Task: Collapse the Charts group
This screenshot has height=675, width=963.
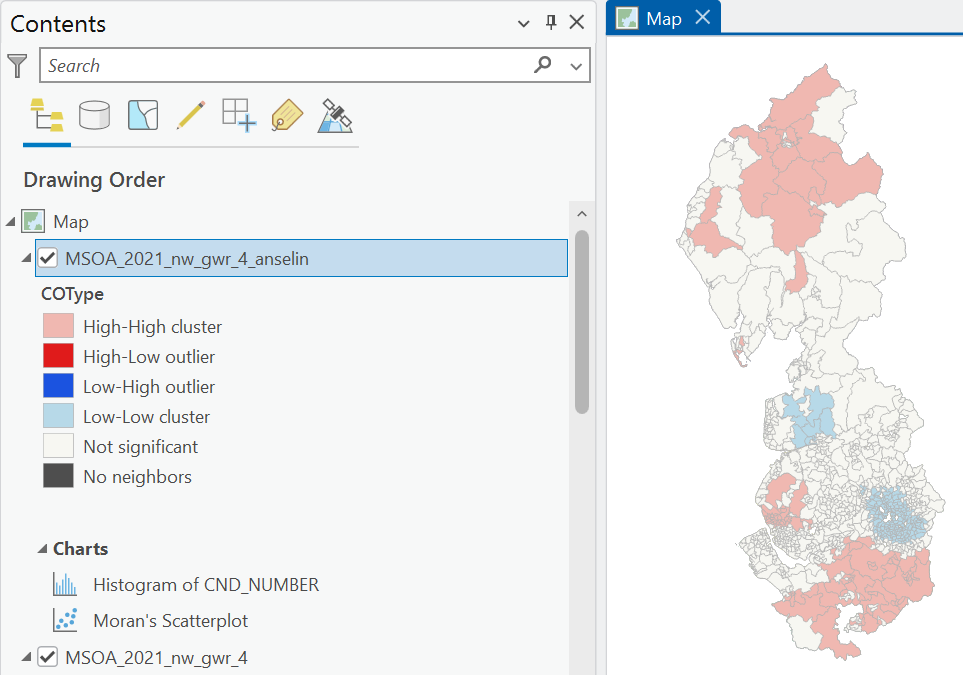Action: pyautogui.click(x=42, y=549)
